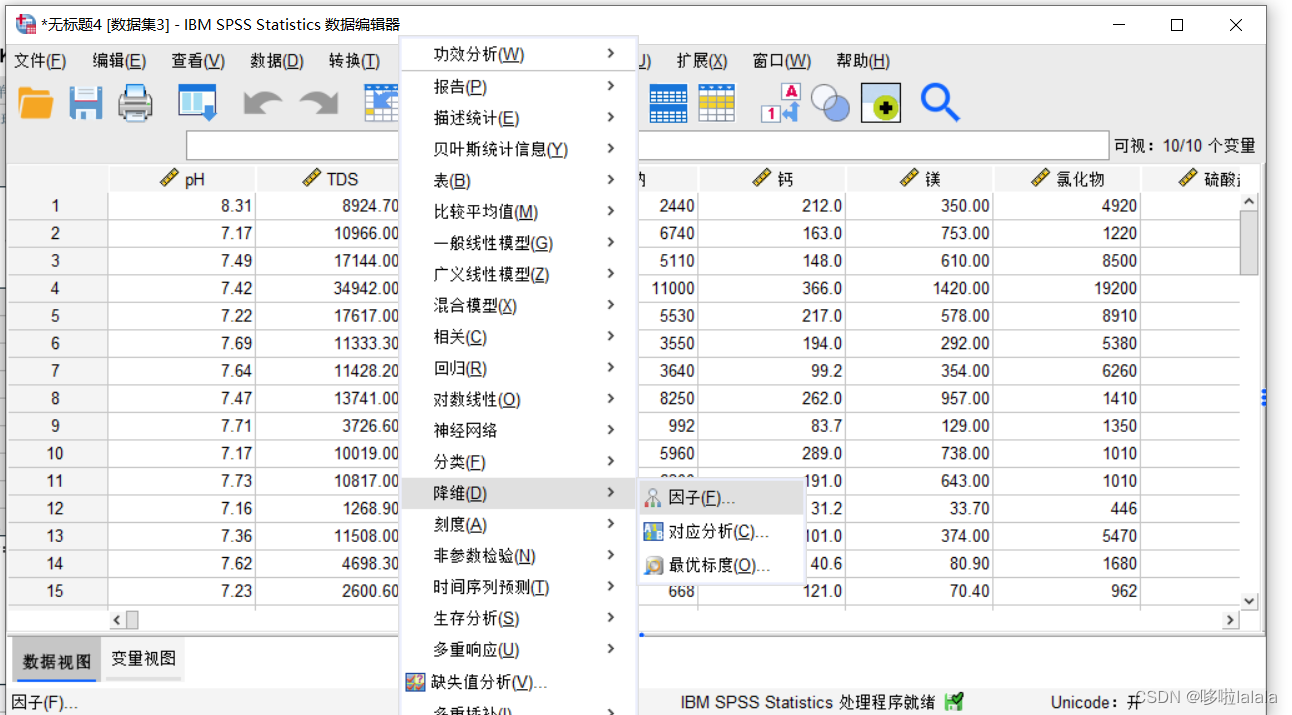This screenshot has height=715, width=1292.
Task: Expand the 回归 submenu arrow
Action: tap(610, 367)
